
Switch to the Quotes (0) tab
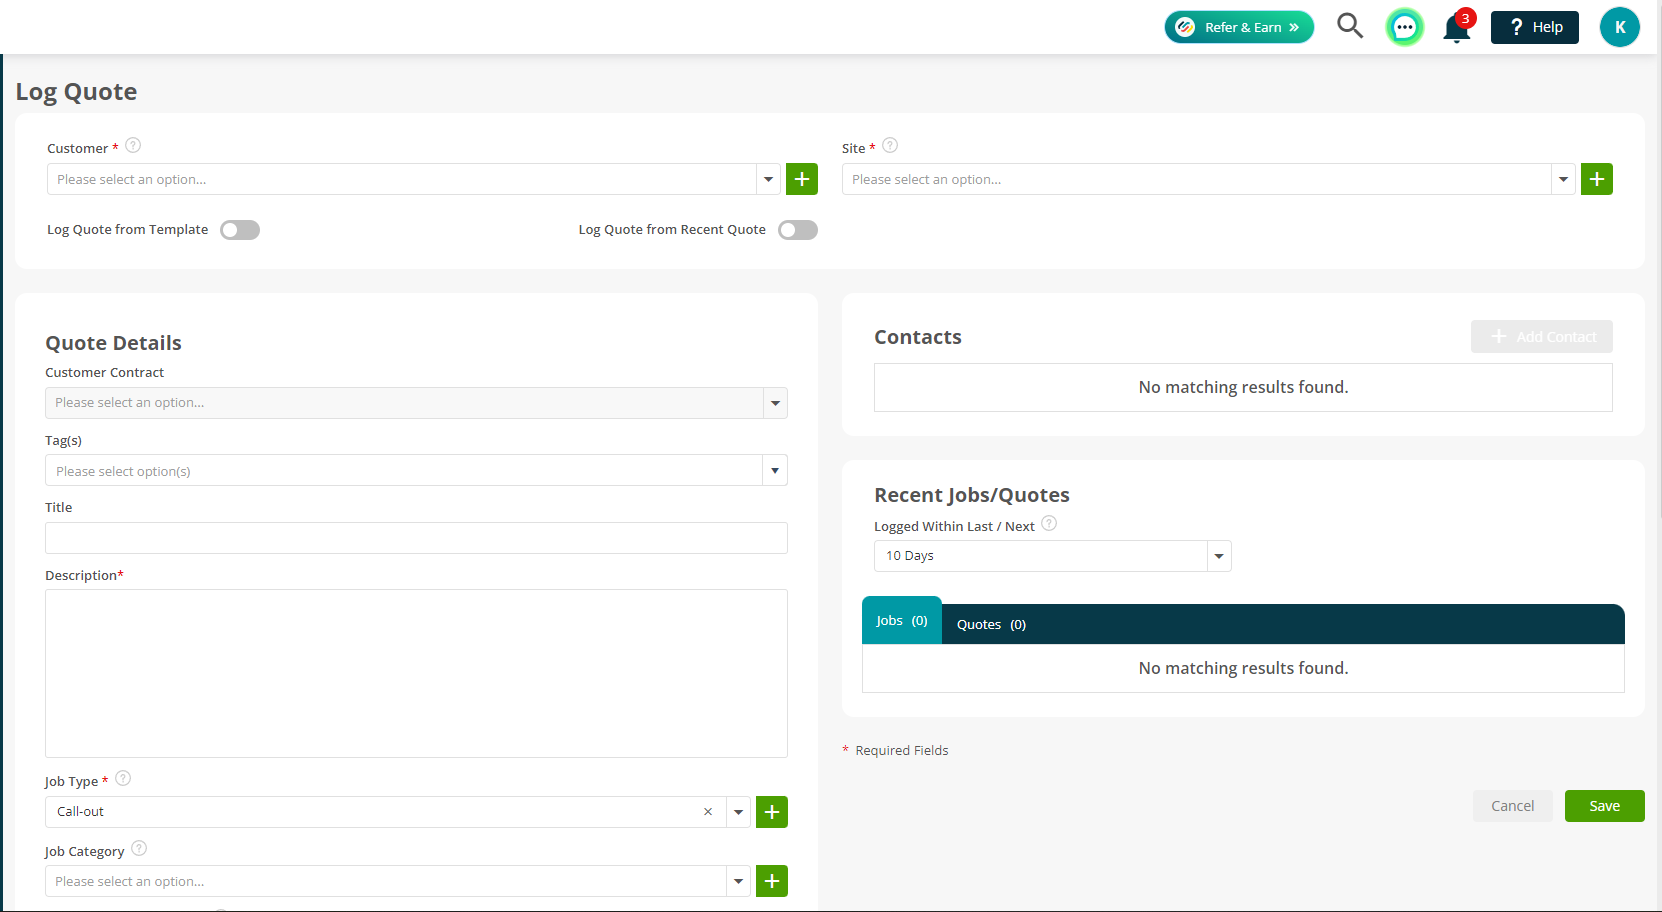991,625
